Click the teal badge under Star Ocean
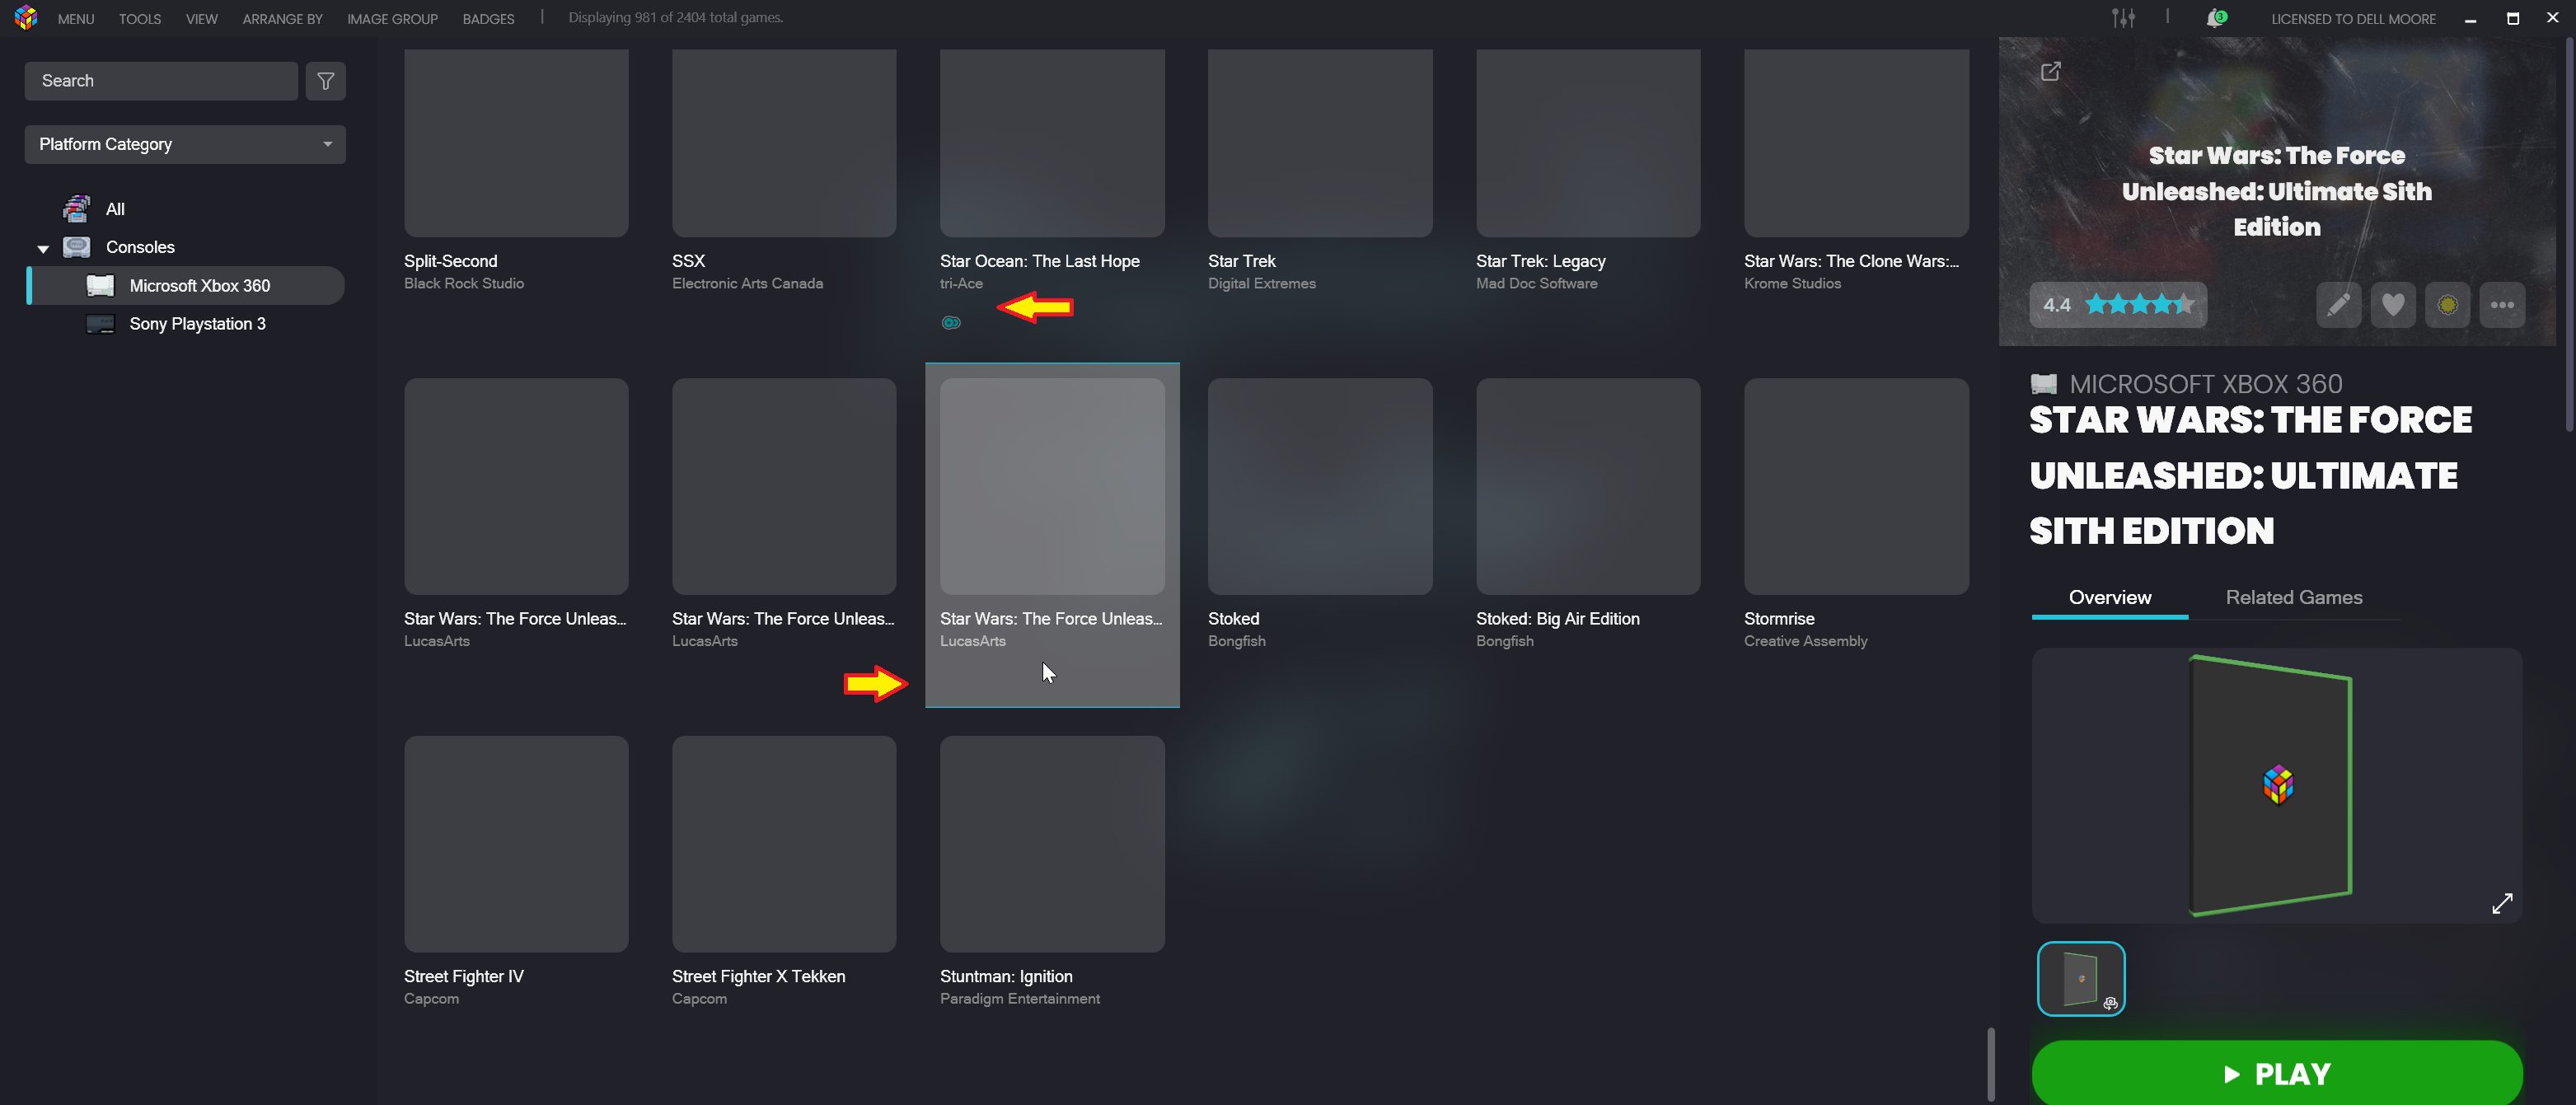The height and width of the screenshot is (1105, 2576). (x=951, y=322)
